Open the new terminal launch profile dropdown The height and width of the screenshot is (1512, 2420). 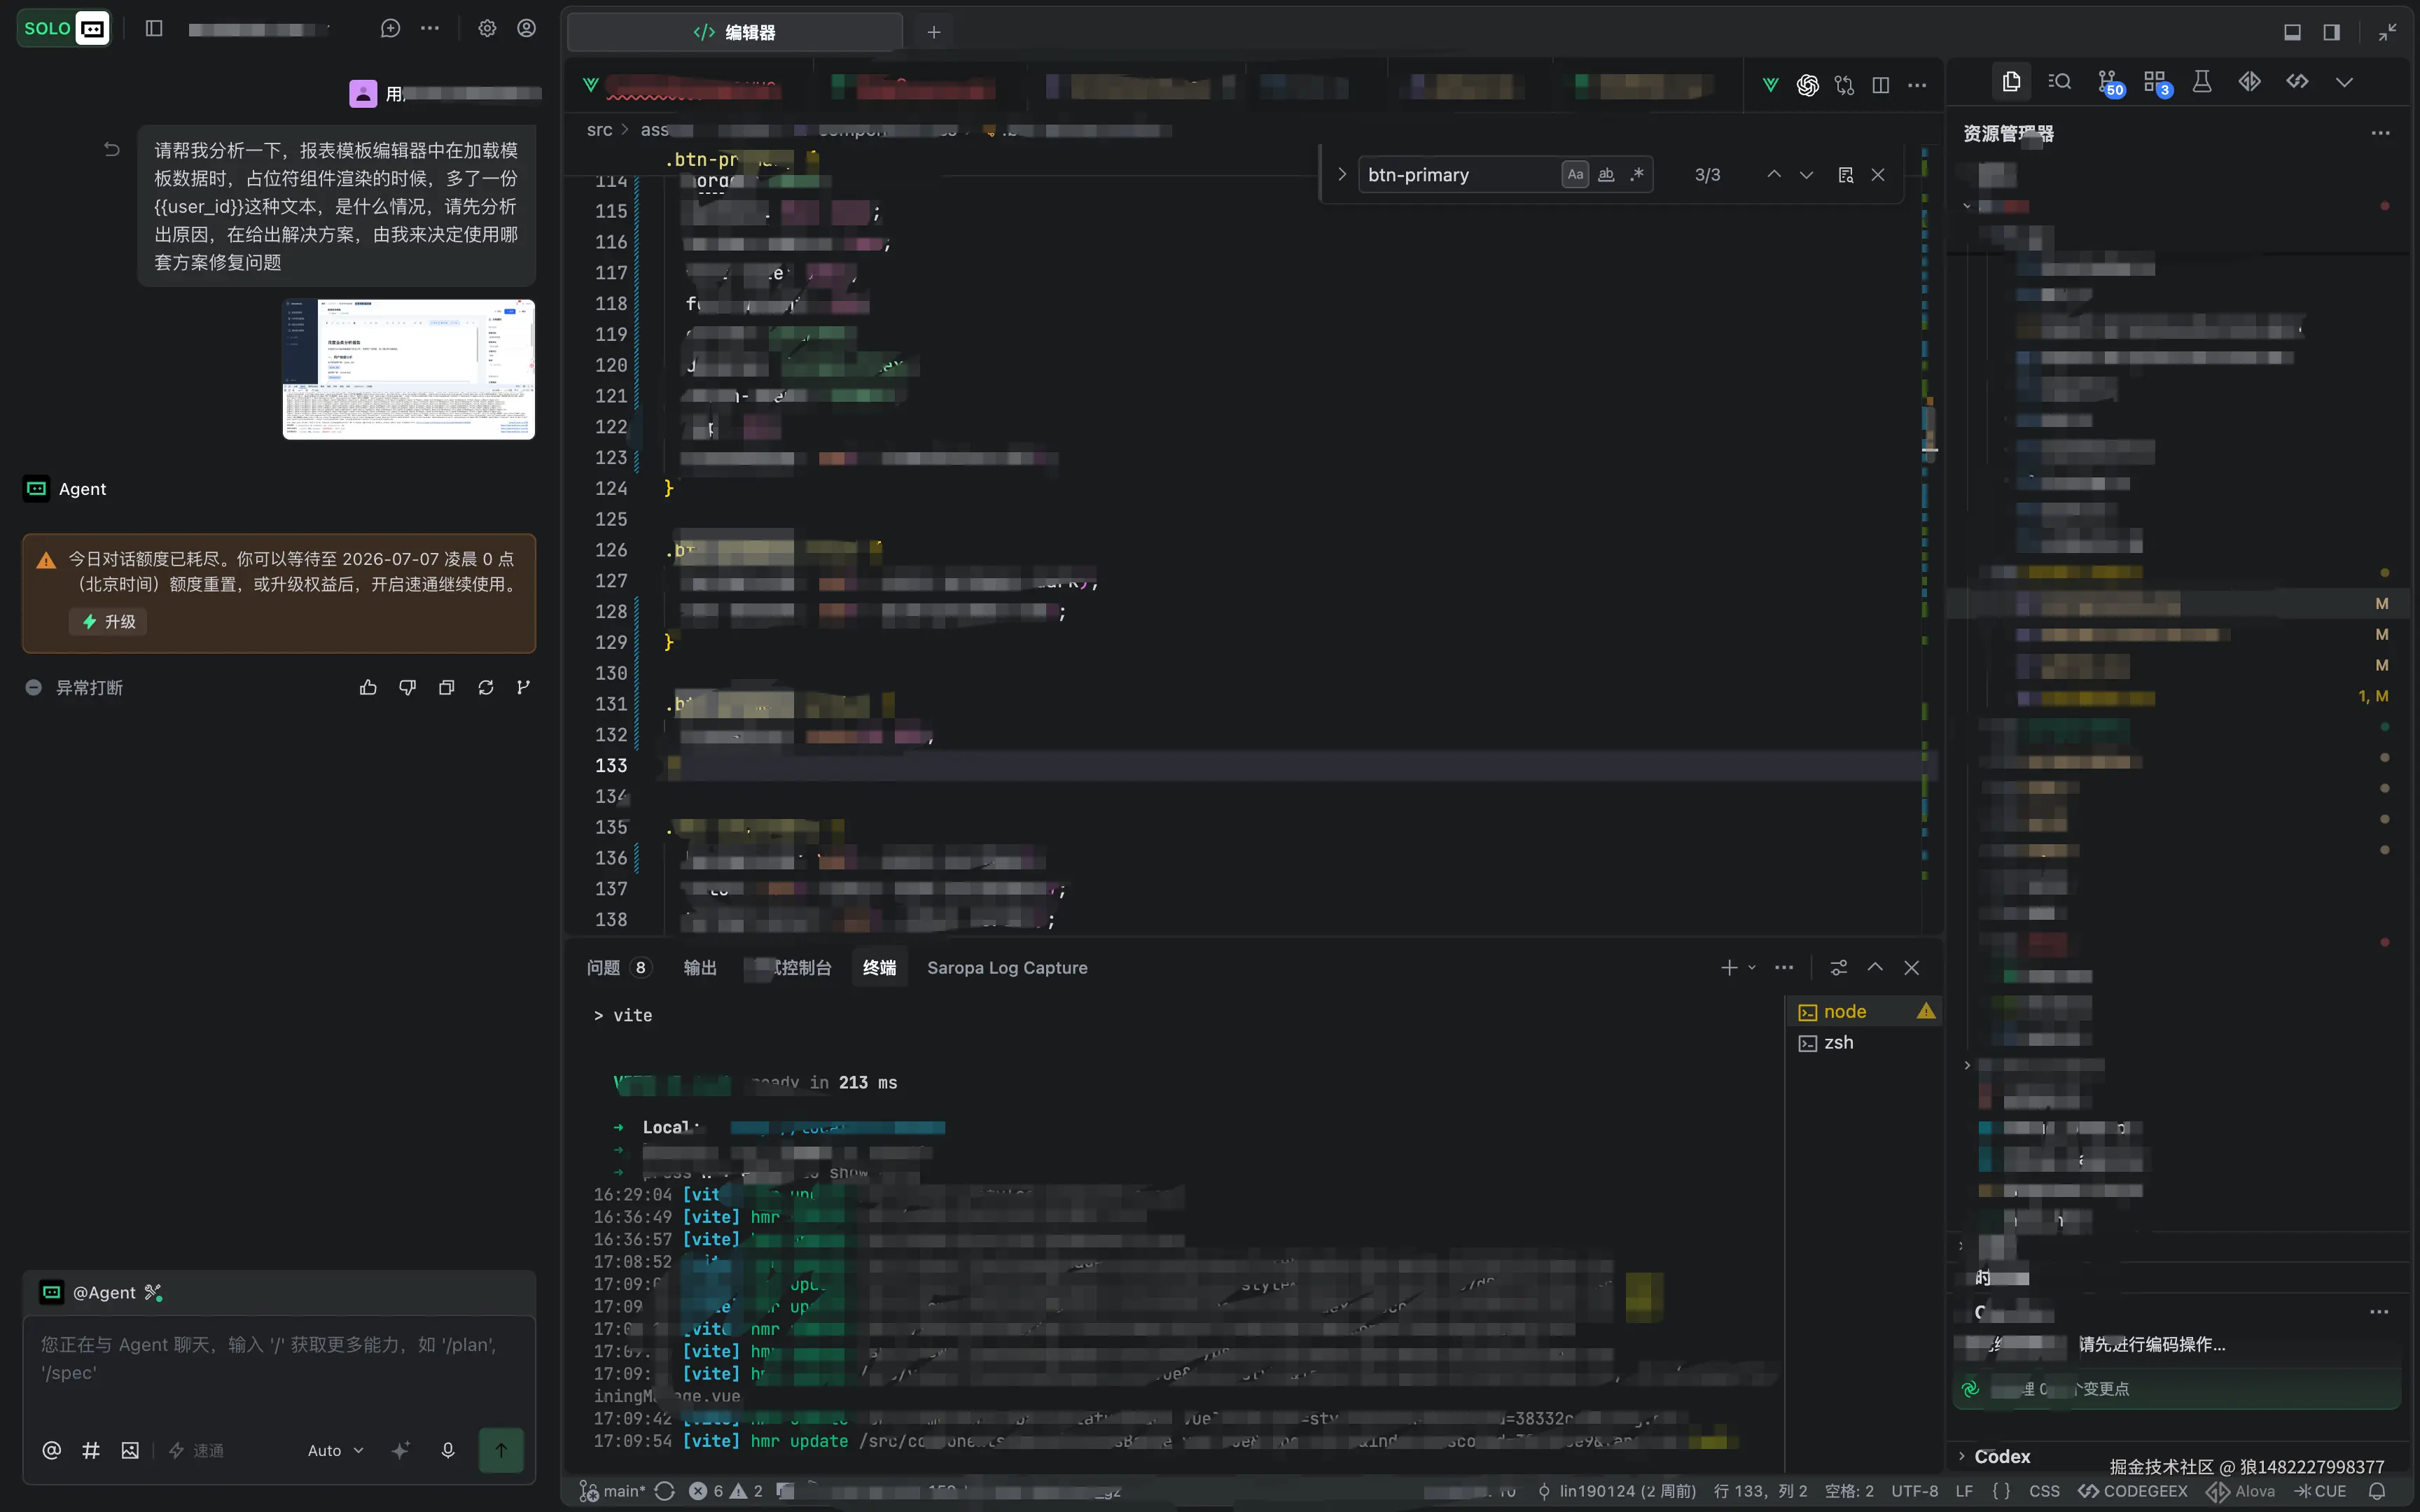point(1752,967)
